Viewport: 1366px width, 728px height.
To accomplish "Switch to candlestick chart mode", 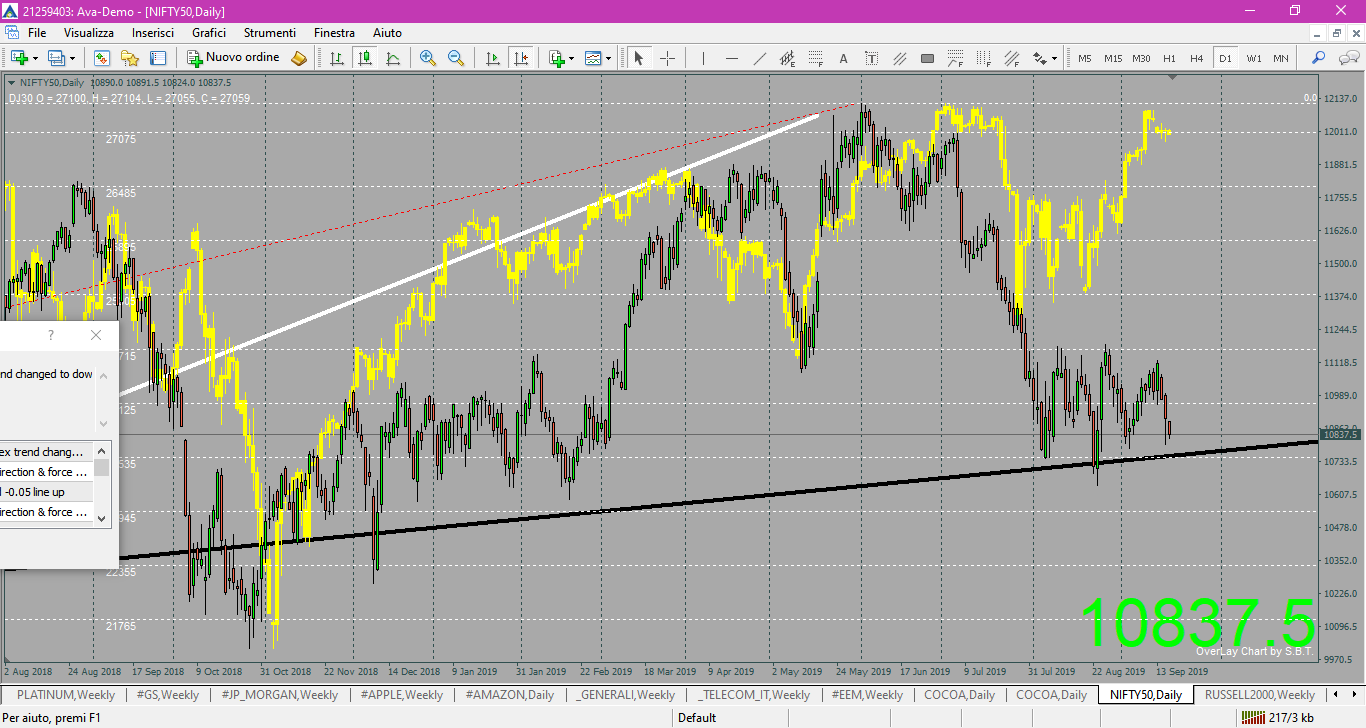I will pos(365,58).
